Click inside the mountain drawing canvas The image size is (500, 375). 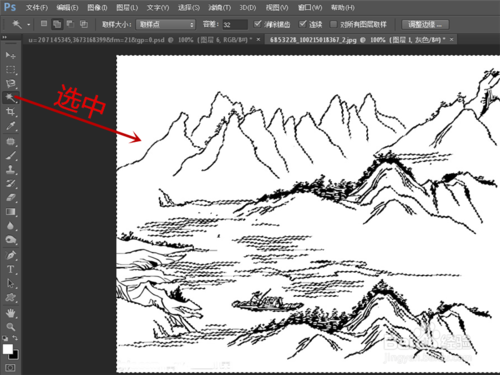click(308, 213)
